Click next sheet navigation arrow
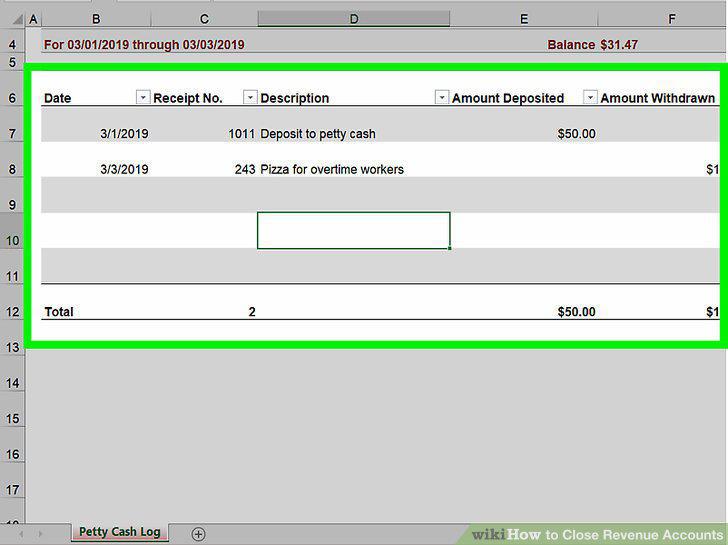Image resolution: width=728 pixels, height=545 pixels. click(x=40, y=534)
